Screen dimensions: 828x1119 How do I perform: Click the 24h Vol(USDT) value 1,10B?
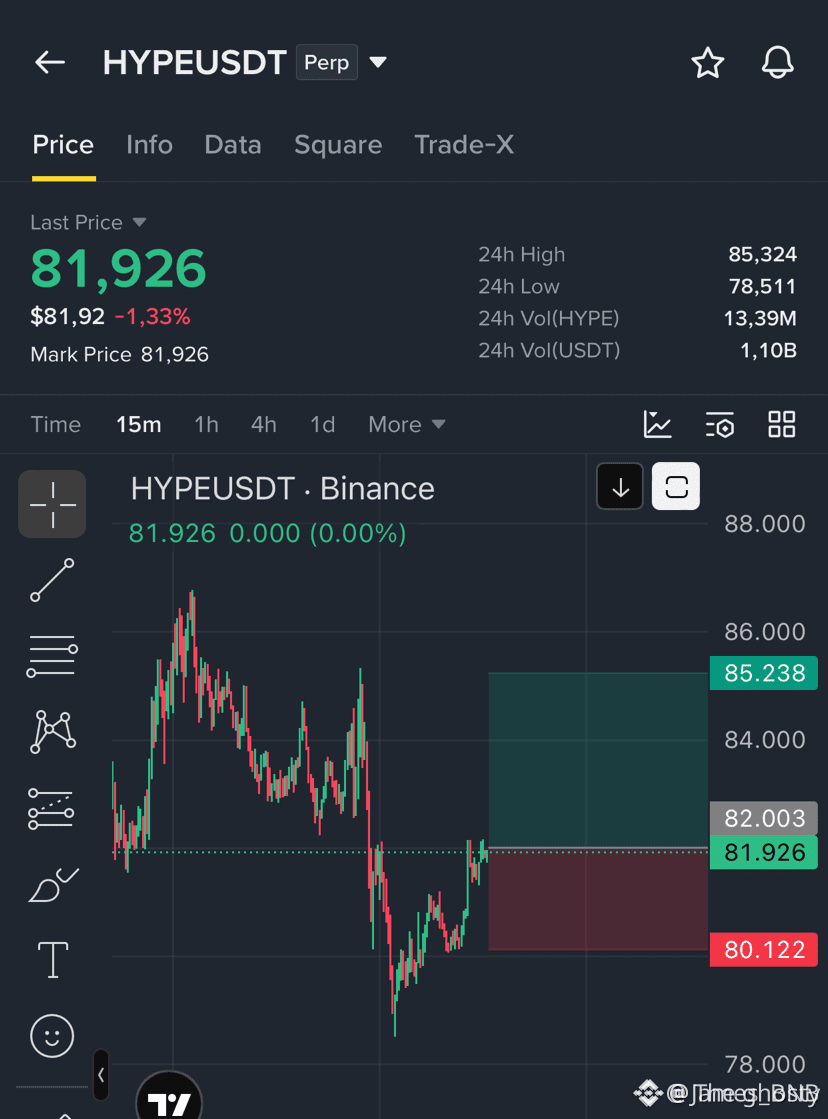(x=768, y=350)
